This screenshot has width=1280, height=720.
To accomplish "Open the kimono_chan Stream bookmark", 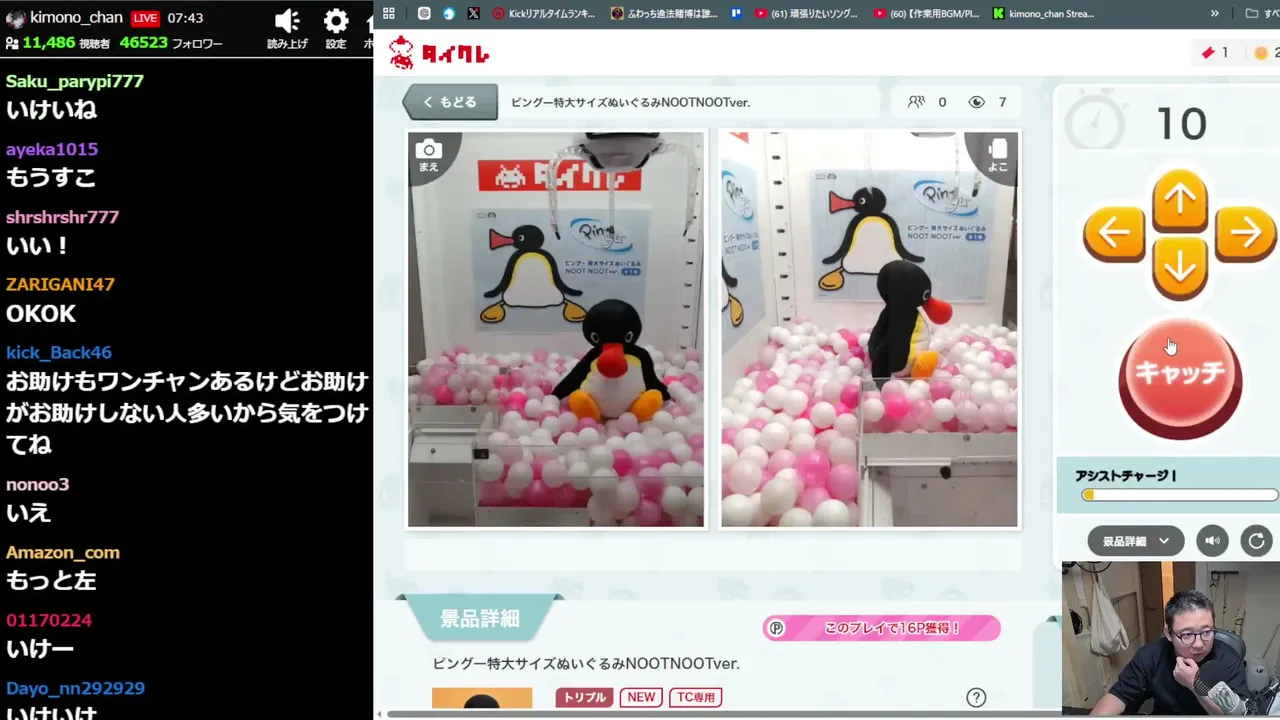I will (1044, 13).
